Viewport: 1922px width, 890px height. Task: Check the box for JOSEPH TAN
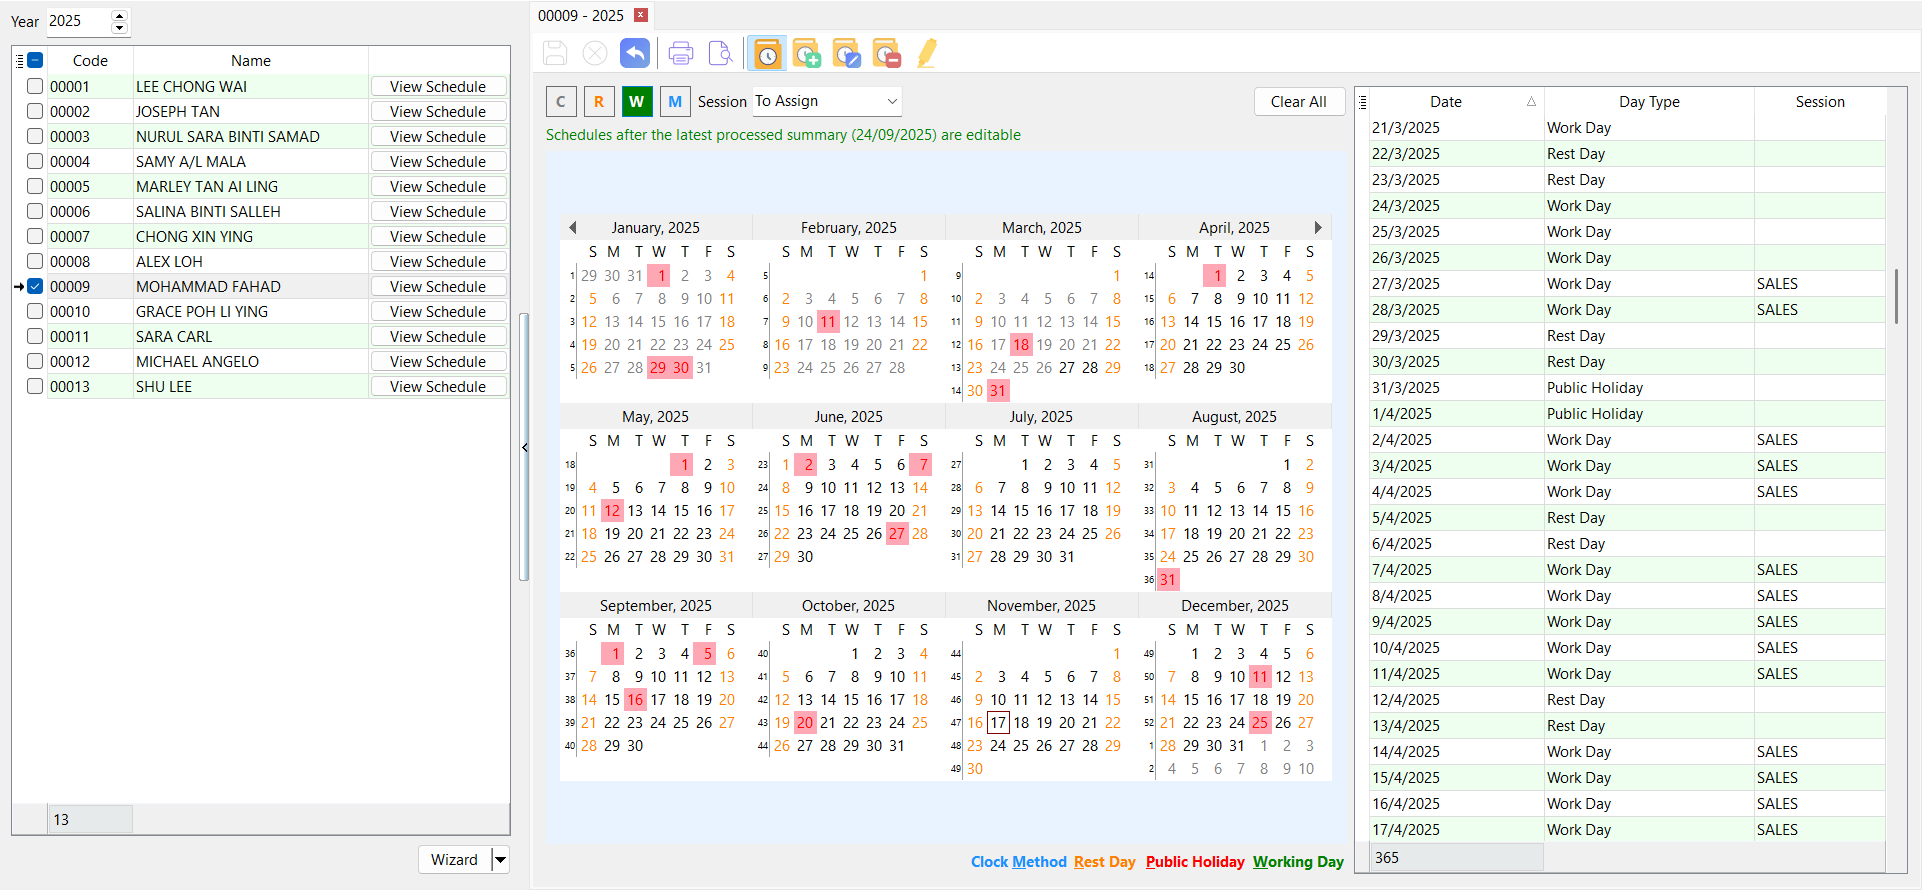35,111
